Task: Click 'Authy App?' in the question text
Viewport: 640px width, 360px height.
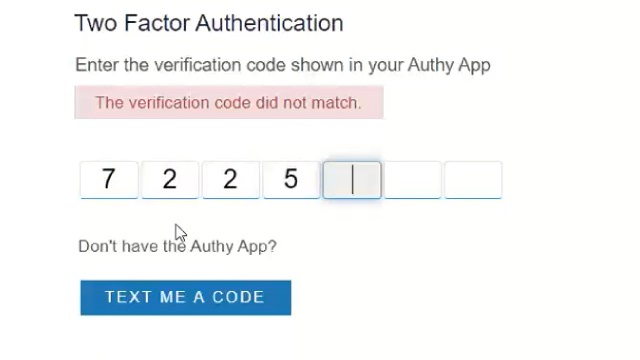Action: [x=233, y=247]
